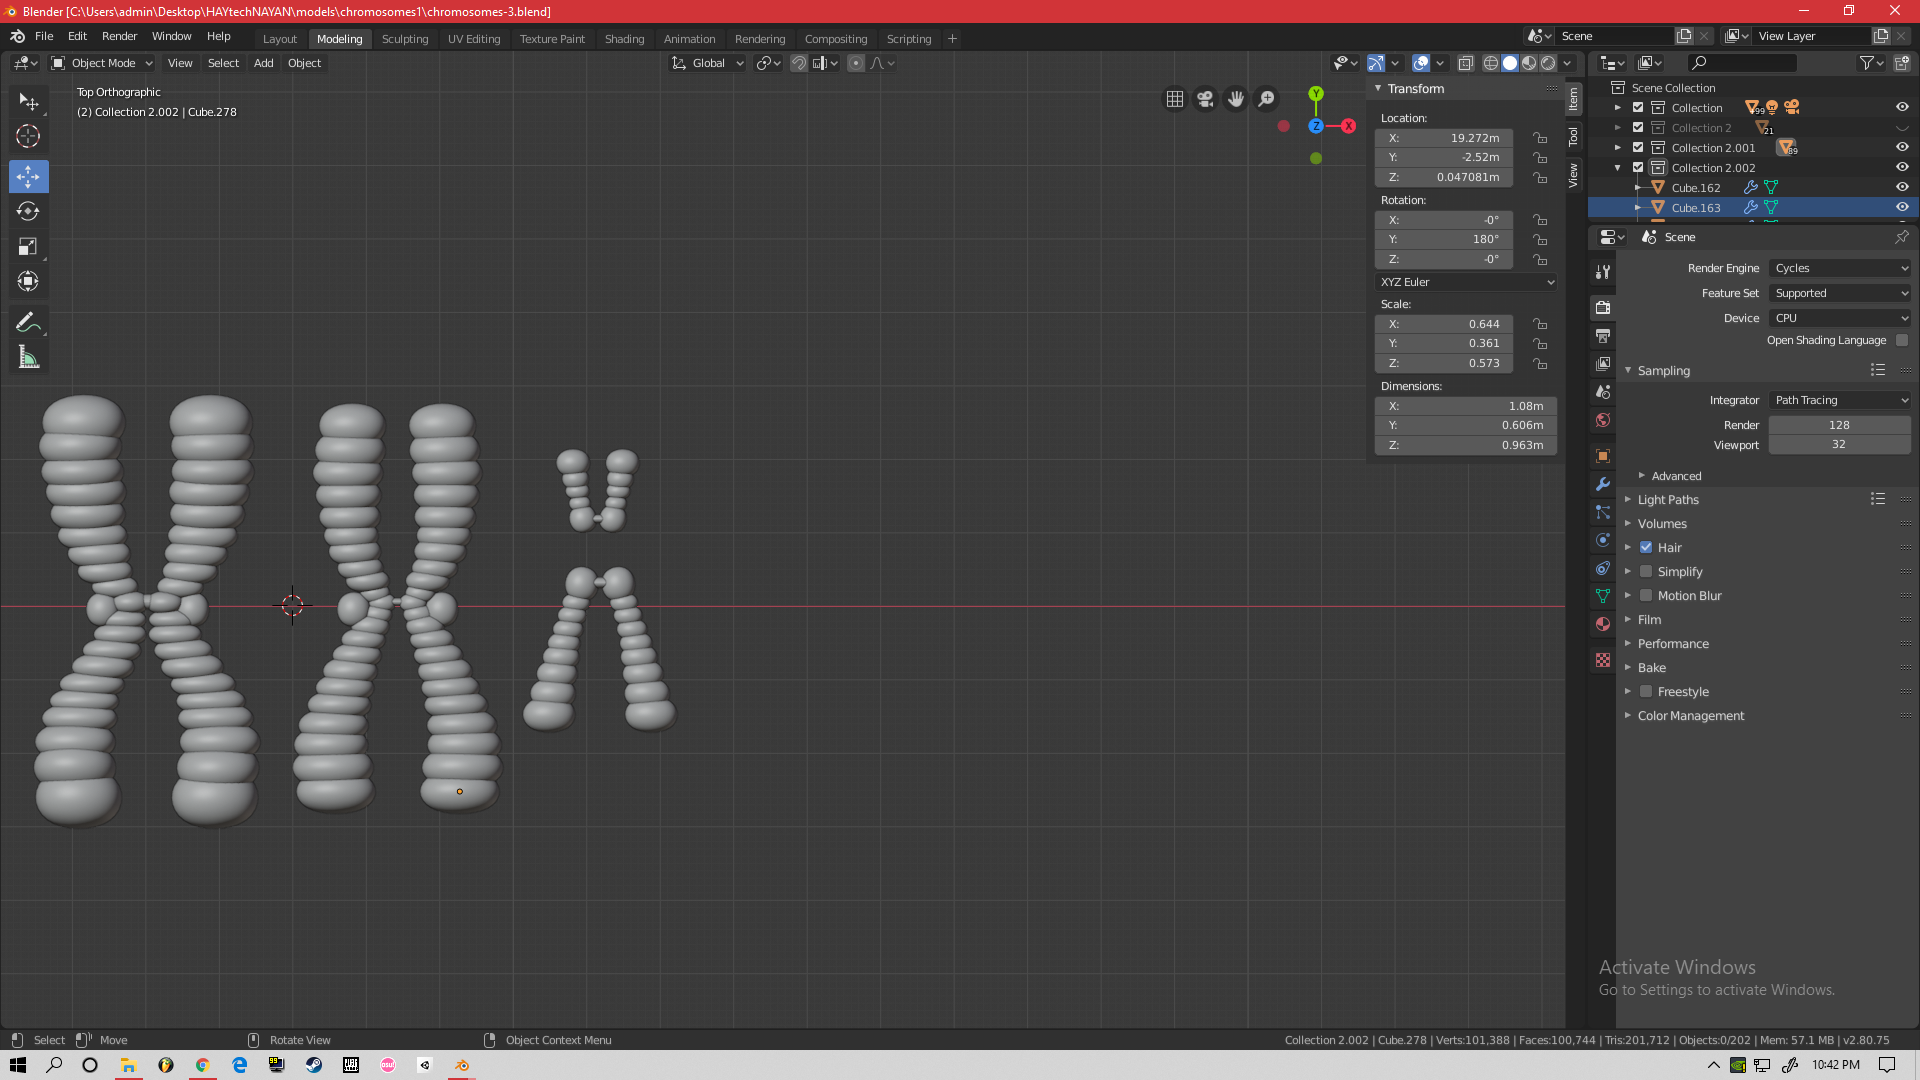Open View Layer properties tab
Screen dimensions: 1920x1080
1603,363
